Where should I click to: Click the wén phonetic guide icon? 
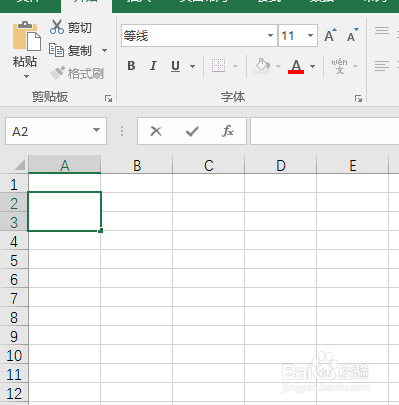[x=339, y=66]
